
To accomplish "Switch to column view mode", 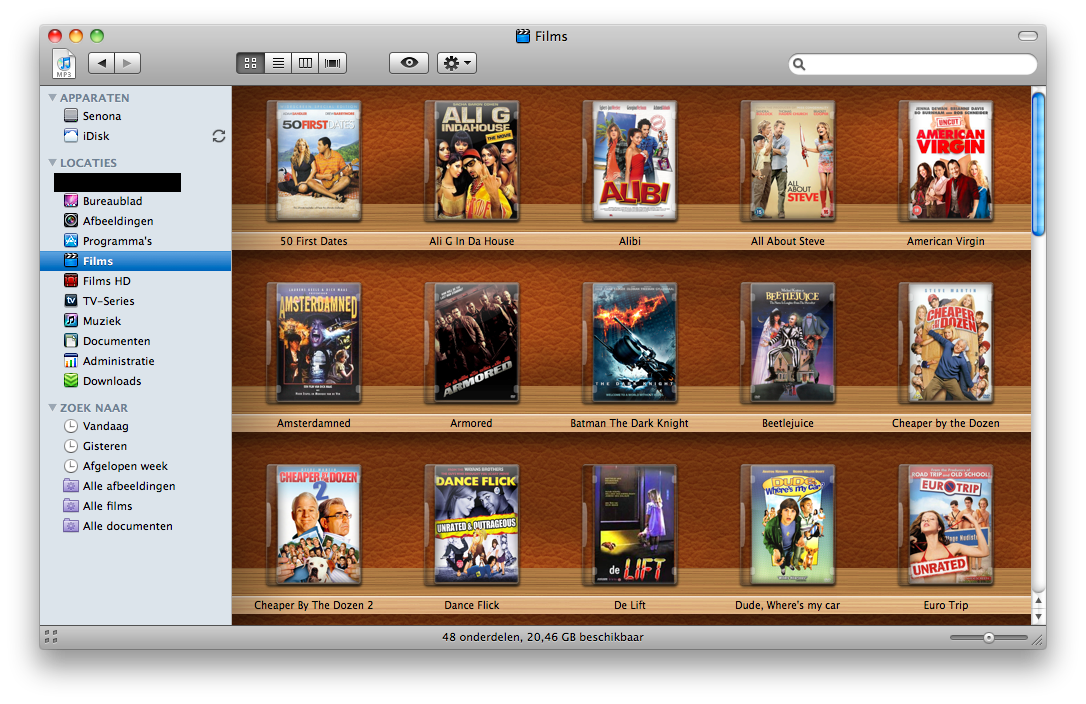I will [305, 63].
